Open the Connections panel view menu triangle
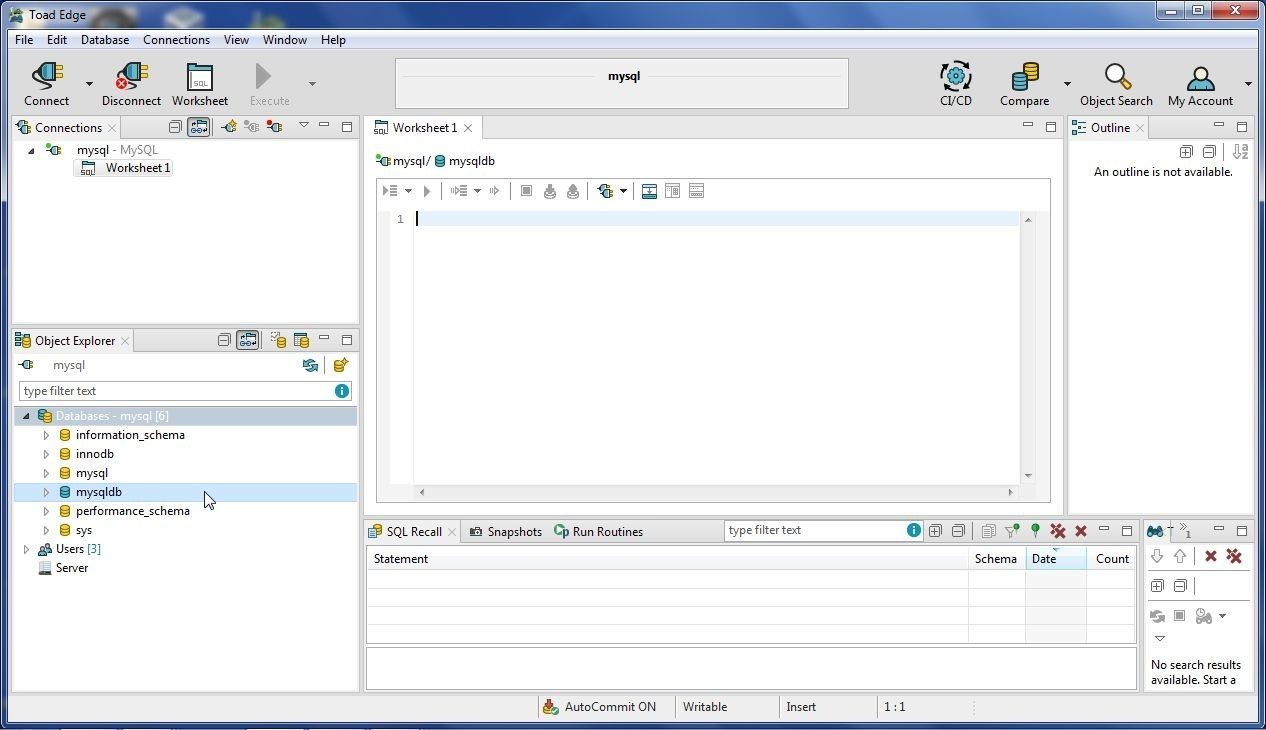The width and height of the screenshot is (1266, 730). pyautogui.click(x=304, y=126)
